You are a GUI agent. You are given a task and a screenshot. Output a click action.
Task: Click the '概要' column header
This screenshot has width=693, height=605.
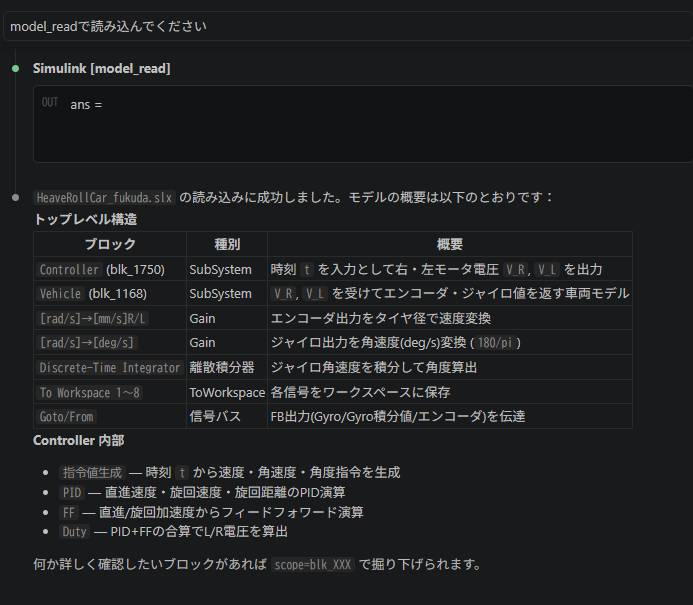click(x=450, y=244)
